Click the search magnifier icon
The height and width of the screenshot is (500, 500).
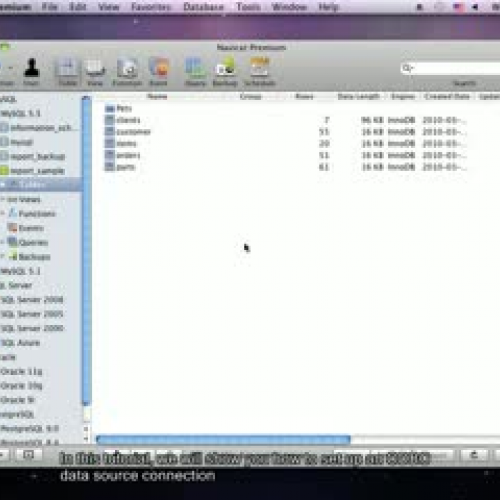point(407,68)
